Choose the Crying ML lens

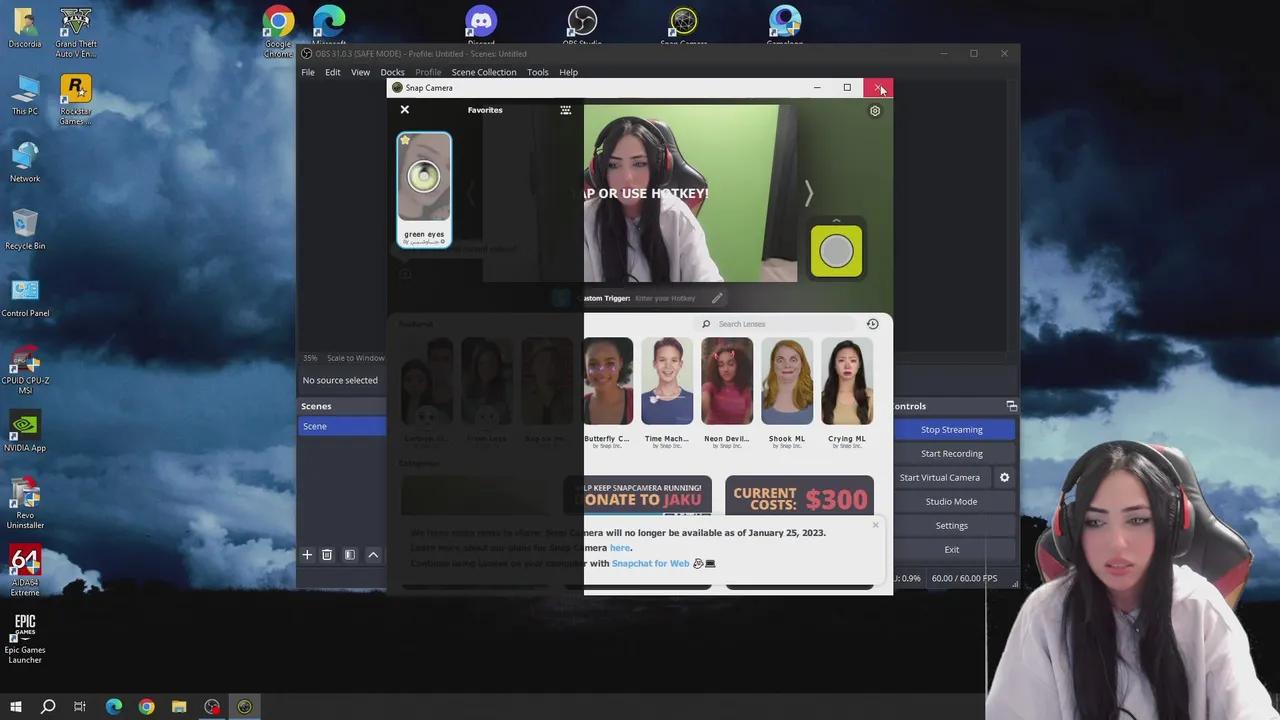click(x=847, y=392)
